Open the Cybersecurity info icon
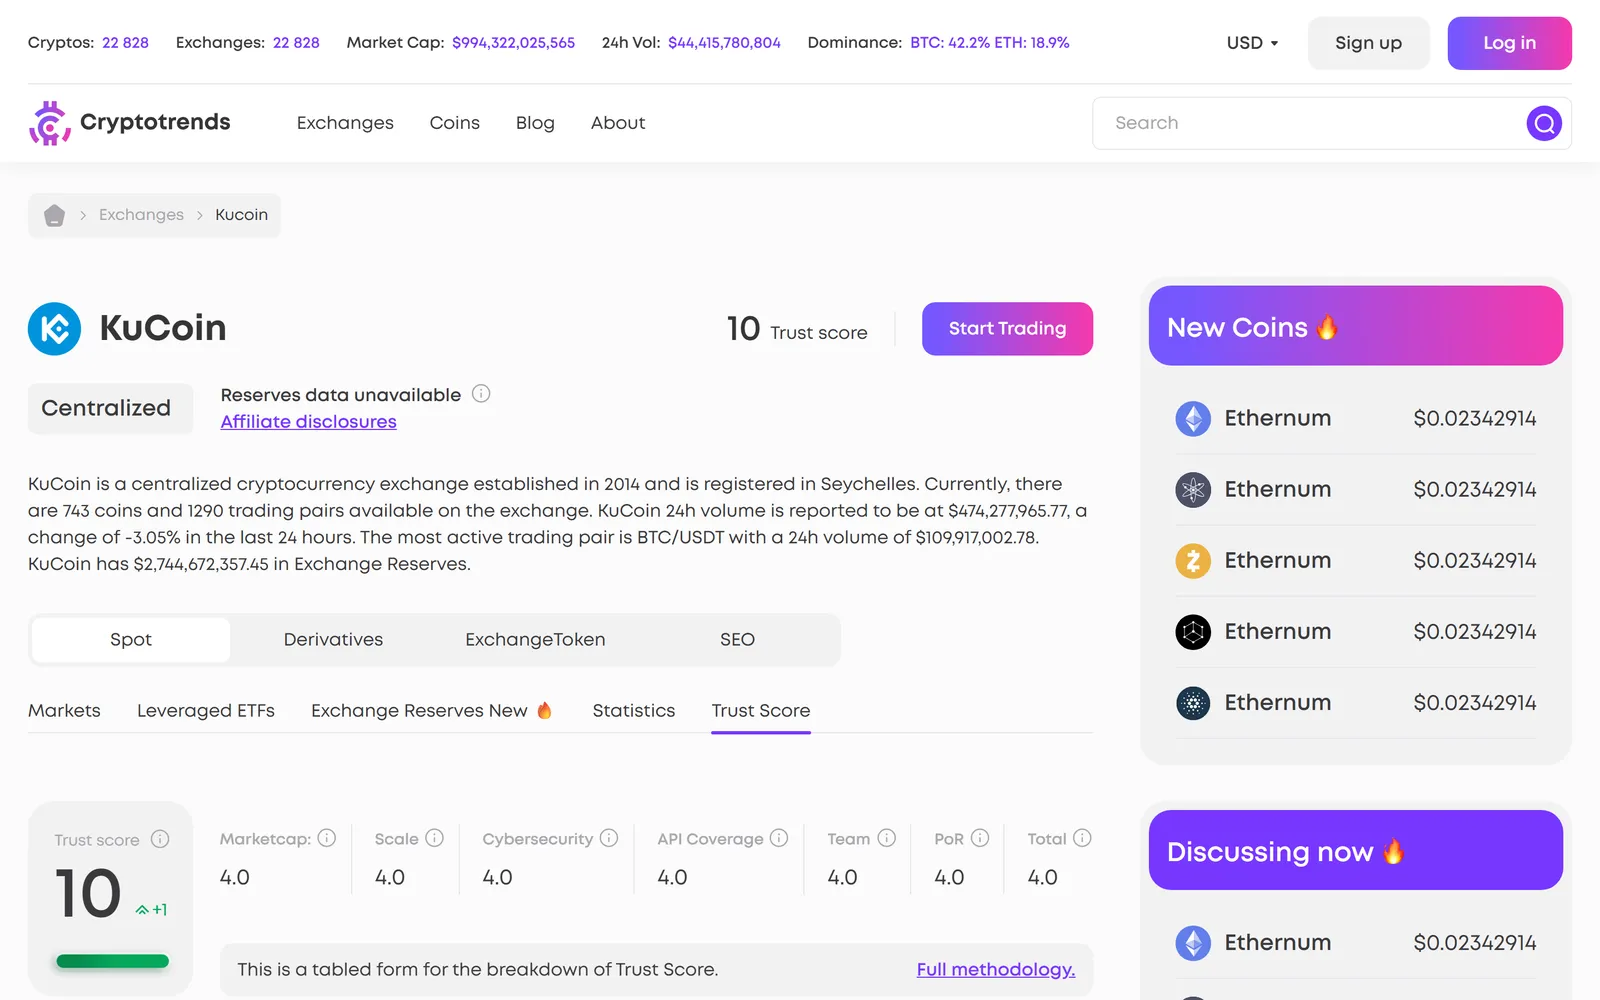The height and width of the screenshot is (1000, 1600). 609,838
